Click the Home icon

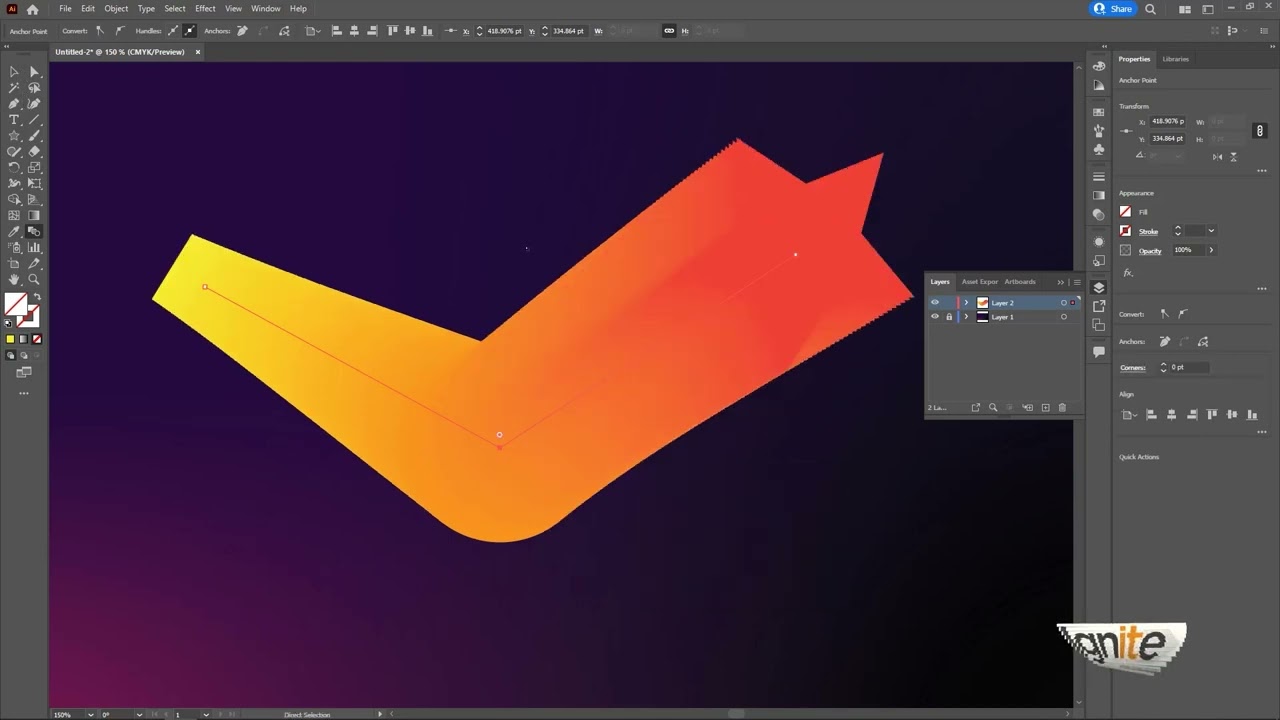click(32, 9)
